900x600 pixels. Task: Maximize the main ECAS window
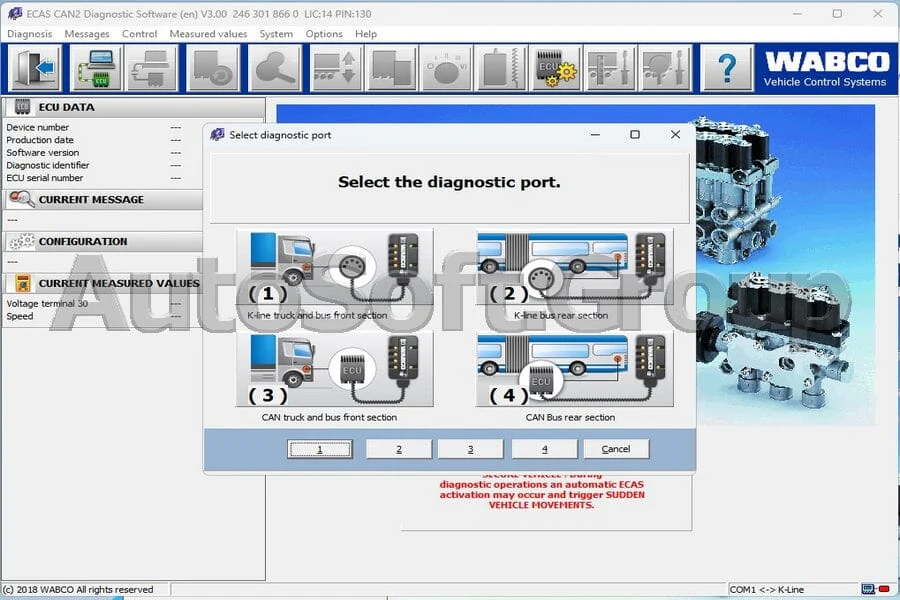pyautogui.click(x=837, y=13)
